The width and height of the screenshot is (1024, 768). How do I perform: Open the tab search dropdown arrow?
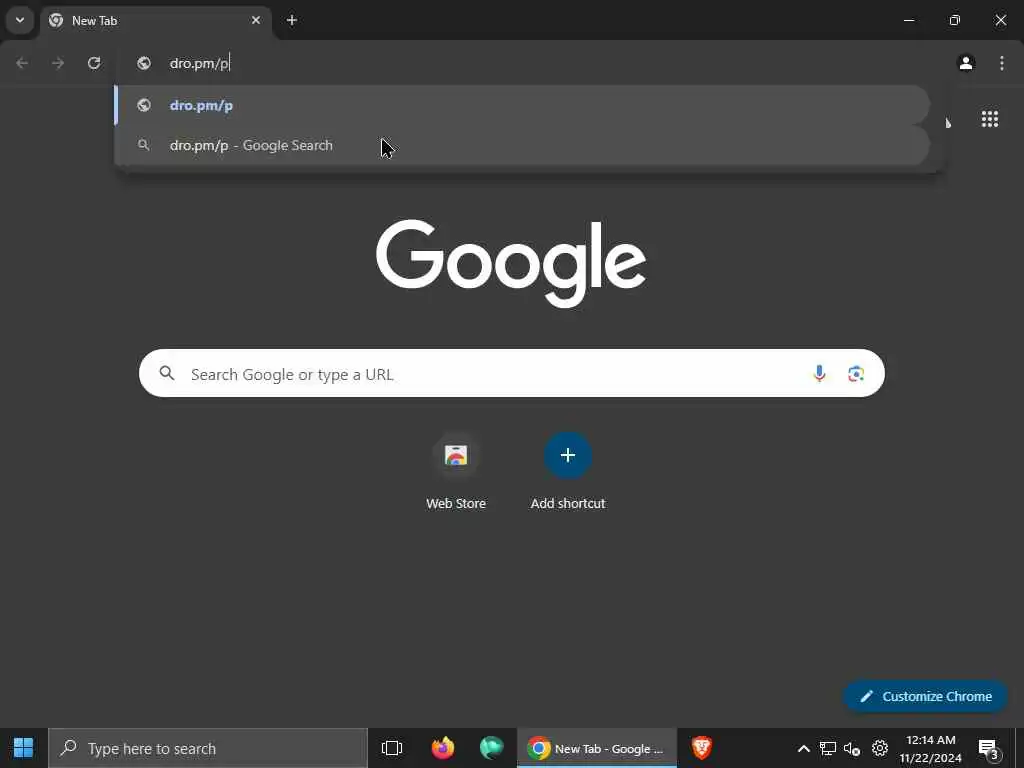(20, 20)
